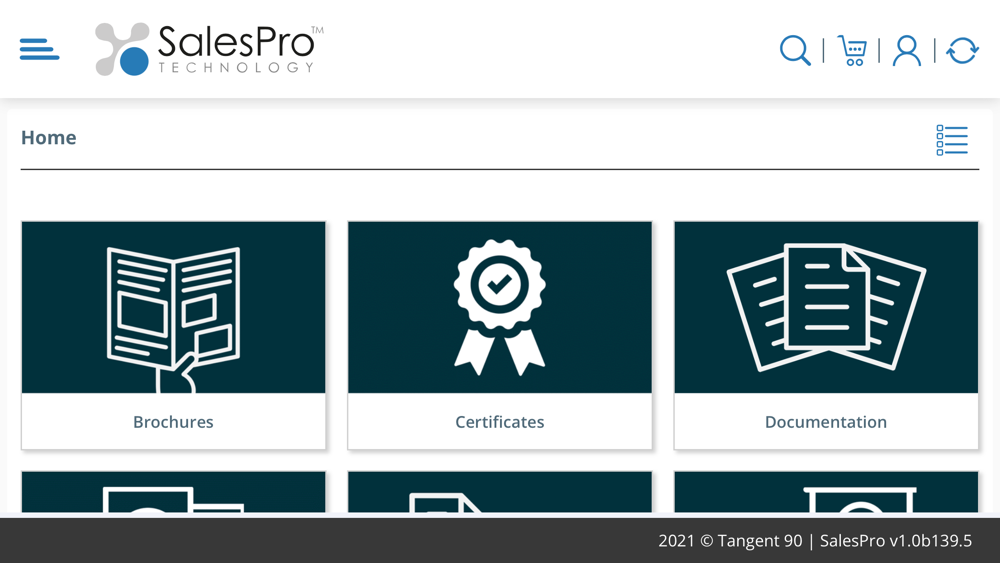Click the Certificates label
The height and width of the screenshot is (563, 1000).
pyautogui.click(x=500, y=422)
